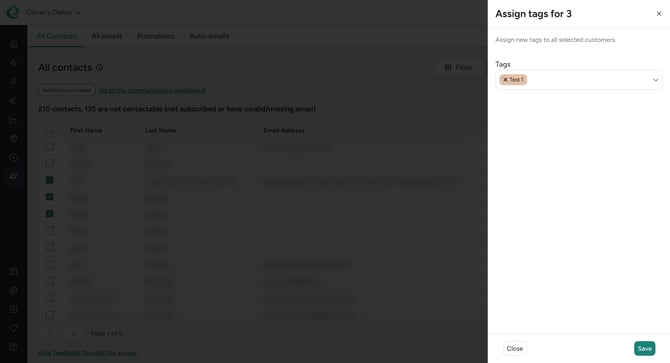Click the Close button in the panel footer
Image resolution: width=670 pixels, height=363 pixels.
[x=514, y=348]
